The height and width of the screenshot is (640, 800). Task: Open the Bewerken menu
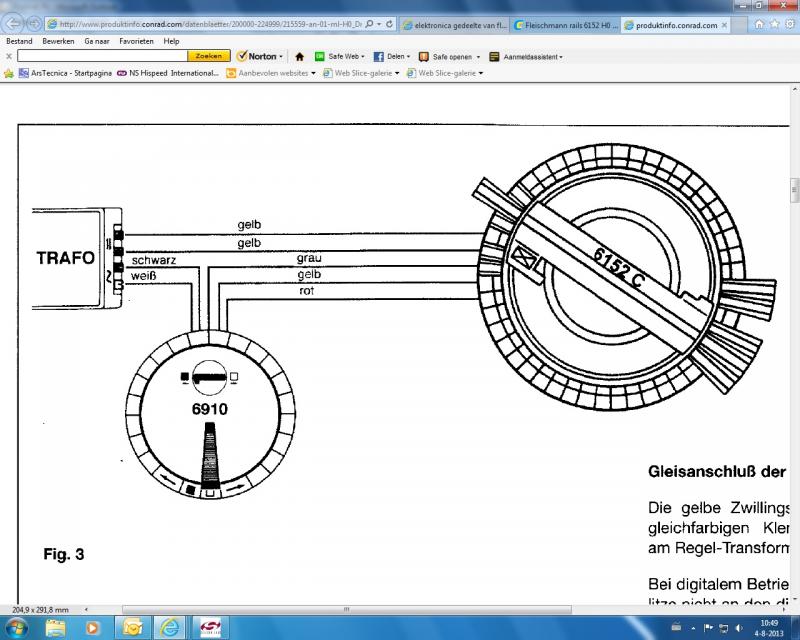(58, 41)
